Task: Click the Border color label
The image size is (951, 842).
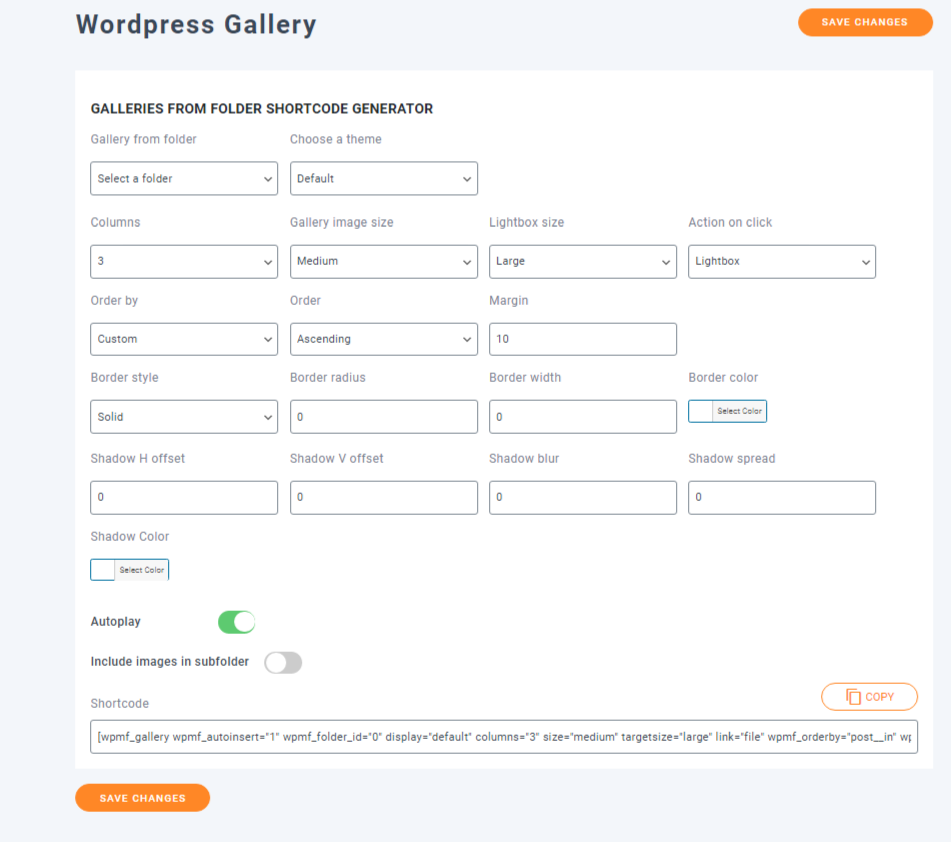Action: 723,378
